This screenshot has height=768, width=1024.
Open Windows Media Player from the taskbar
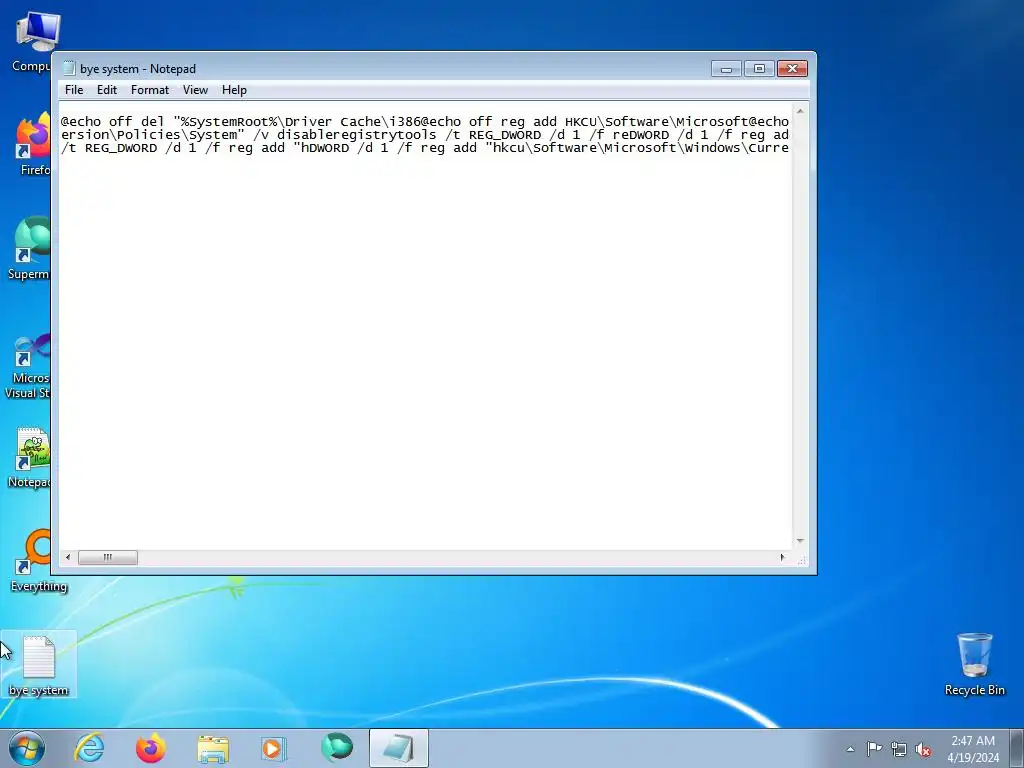(274, 748)
